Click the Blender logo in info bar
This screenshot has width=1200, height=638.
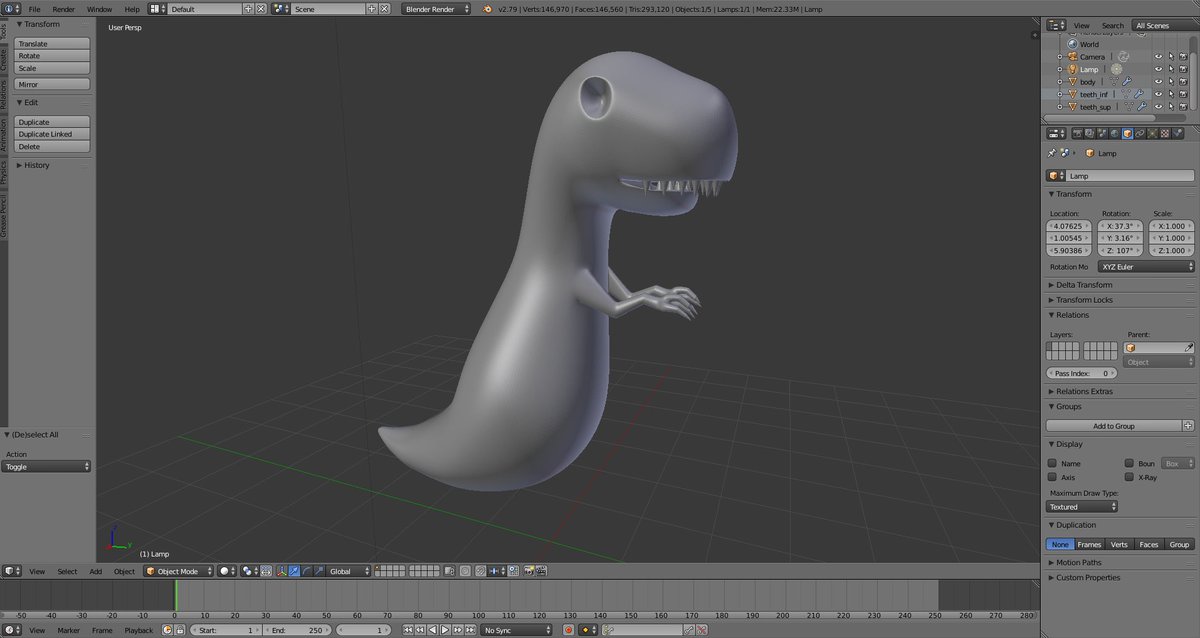(487, 8)
